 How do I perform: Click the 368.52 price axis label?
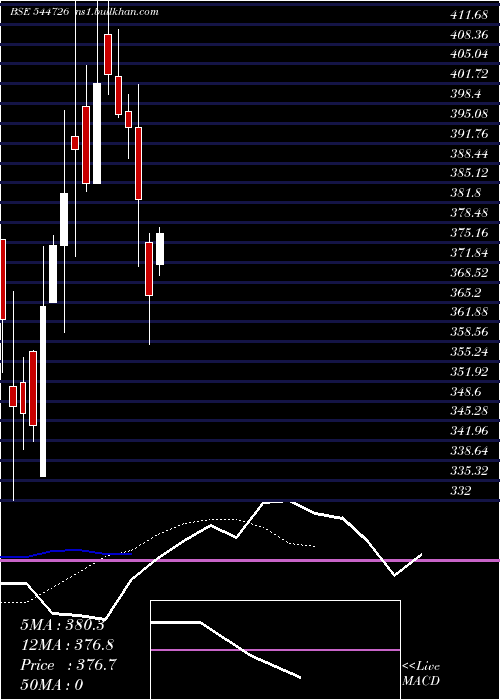point(469,272)
